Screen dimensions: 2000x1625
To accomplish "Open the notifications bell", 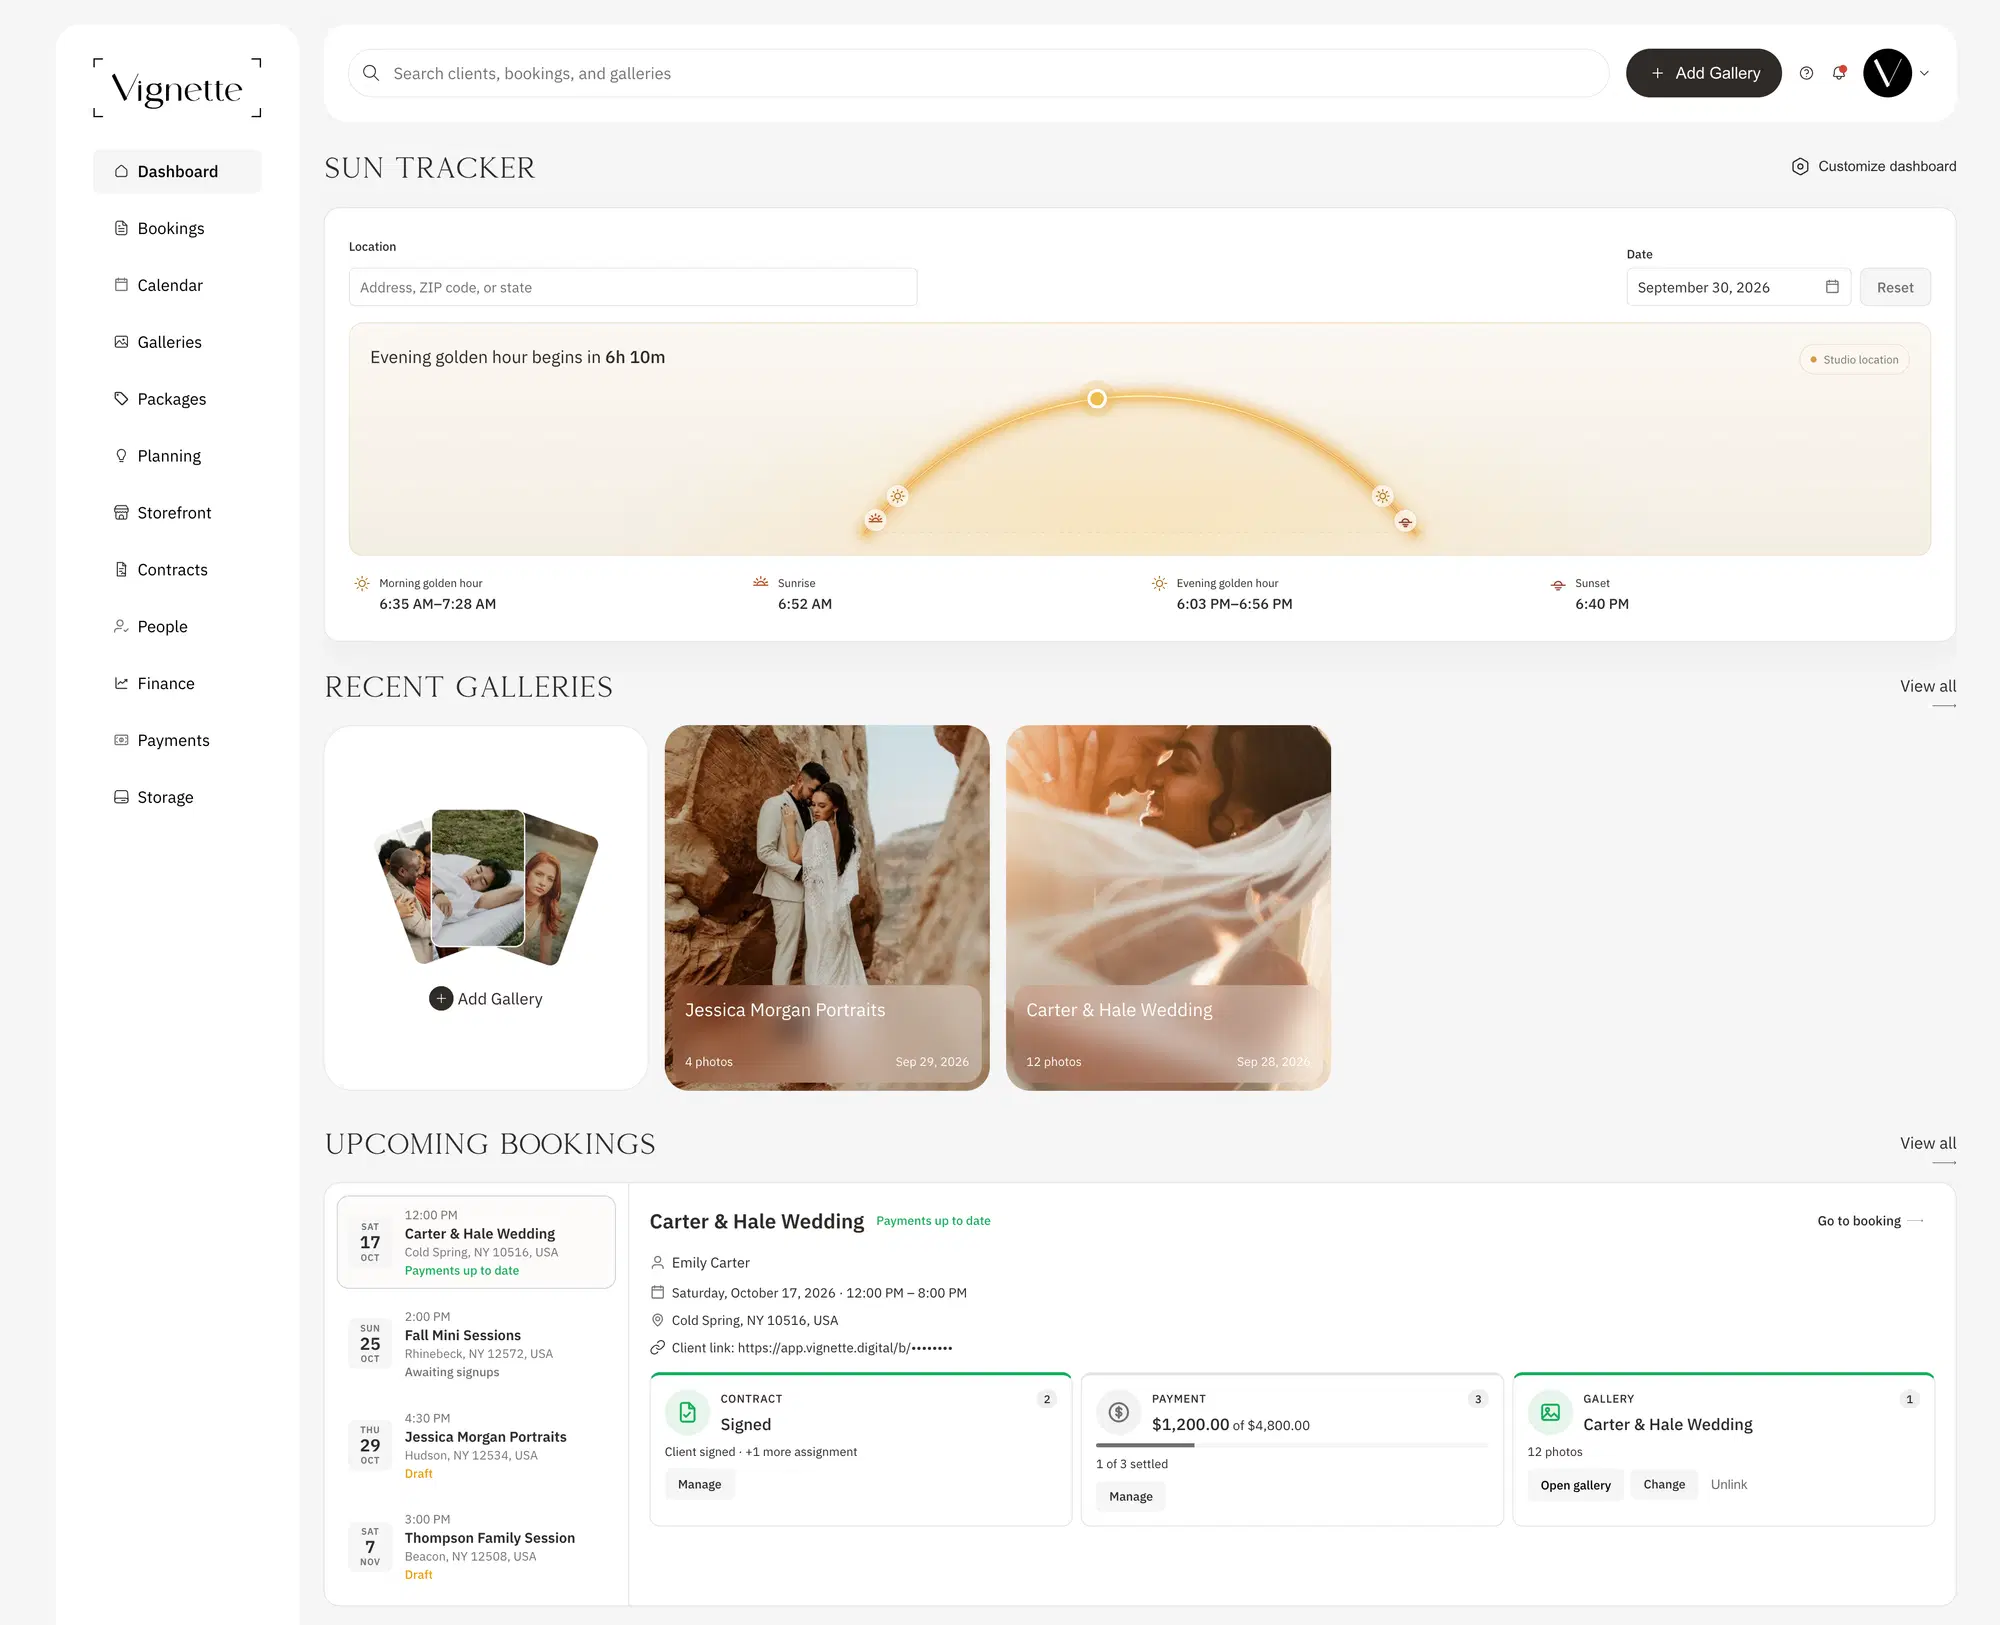I will [1839, 73].
